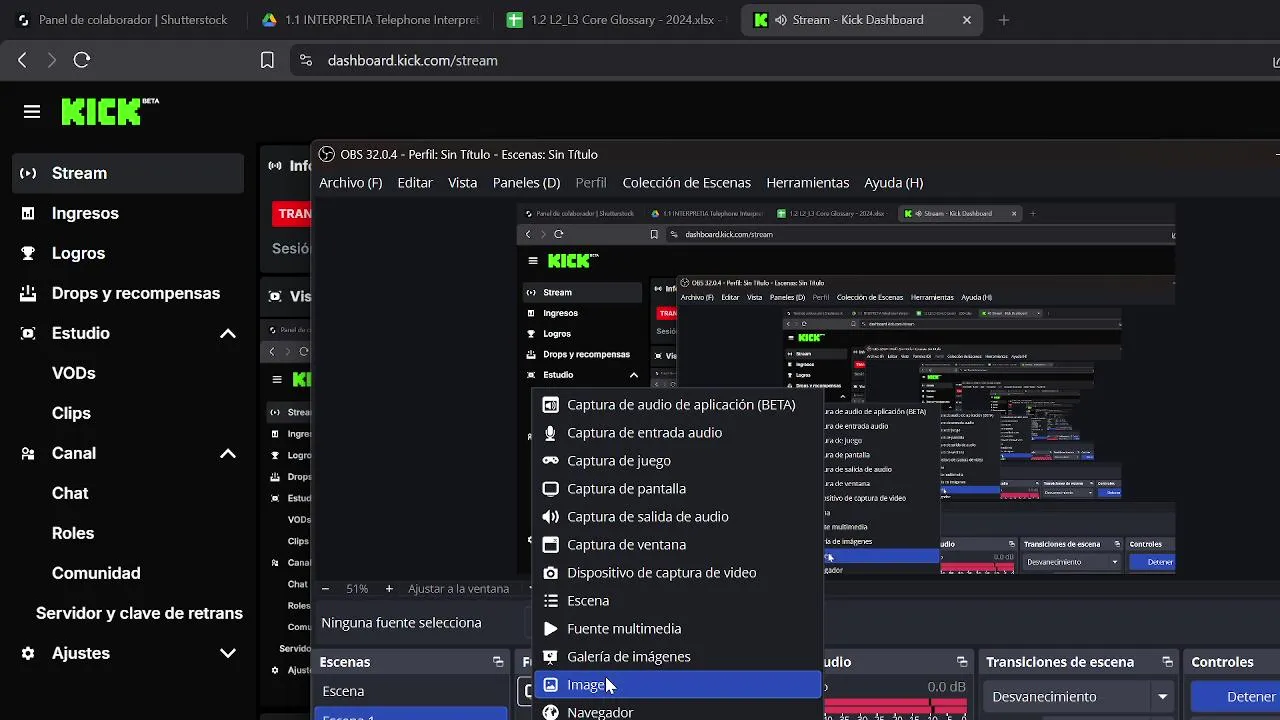Reload the dashboard.kick.com page
This screenshot has width=1280, height=720.
point(82,60)
